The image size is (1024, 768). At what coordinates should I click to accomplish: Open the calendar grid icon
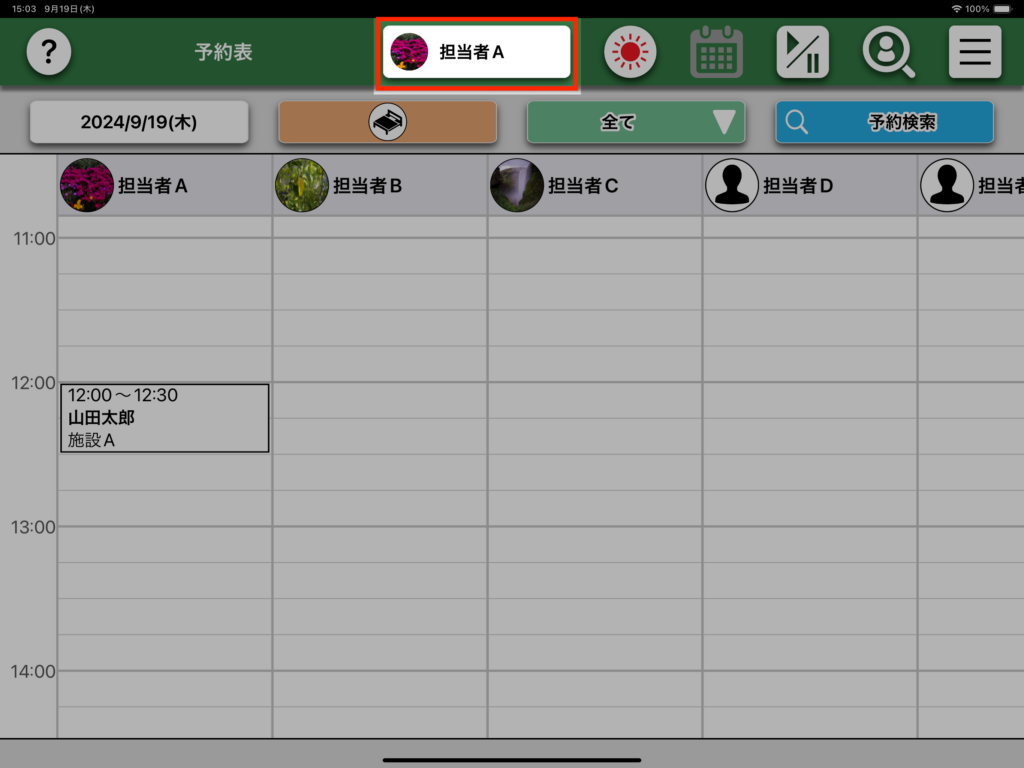(x=716, y=52)
